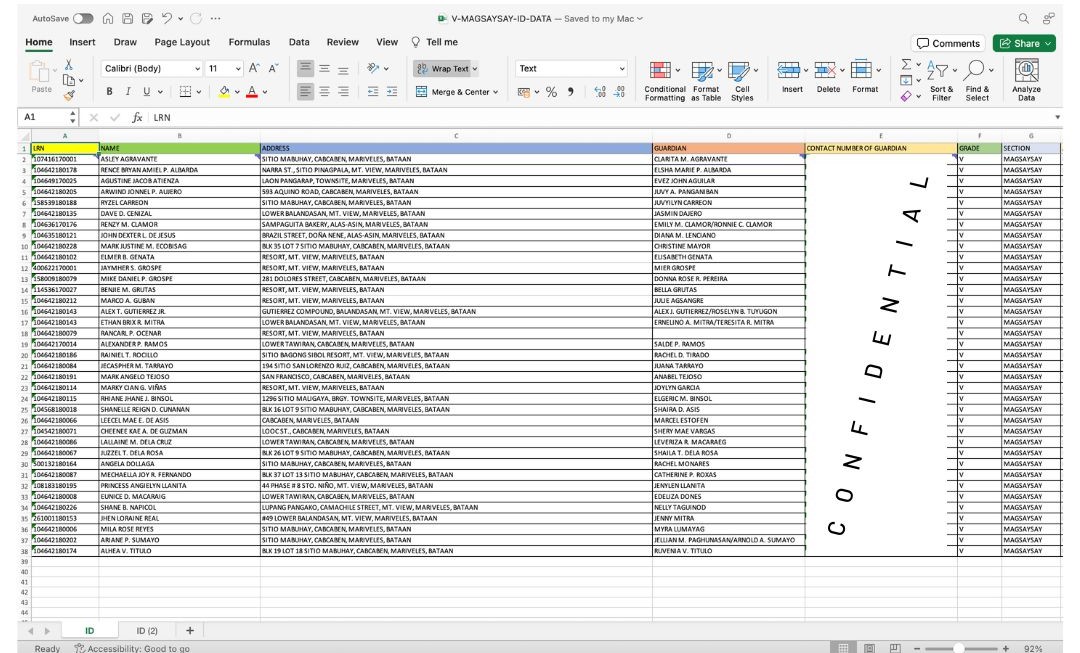Open the Page Layout ribbon tab
The height and width of the screenshot is (653, 1080).
182,42
